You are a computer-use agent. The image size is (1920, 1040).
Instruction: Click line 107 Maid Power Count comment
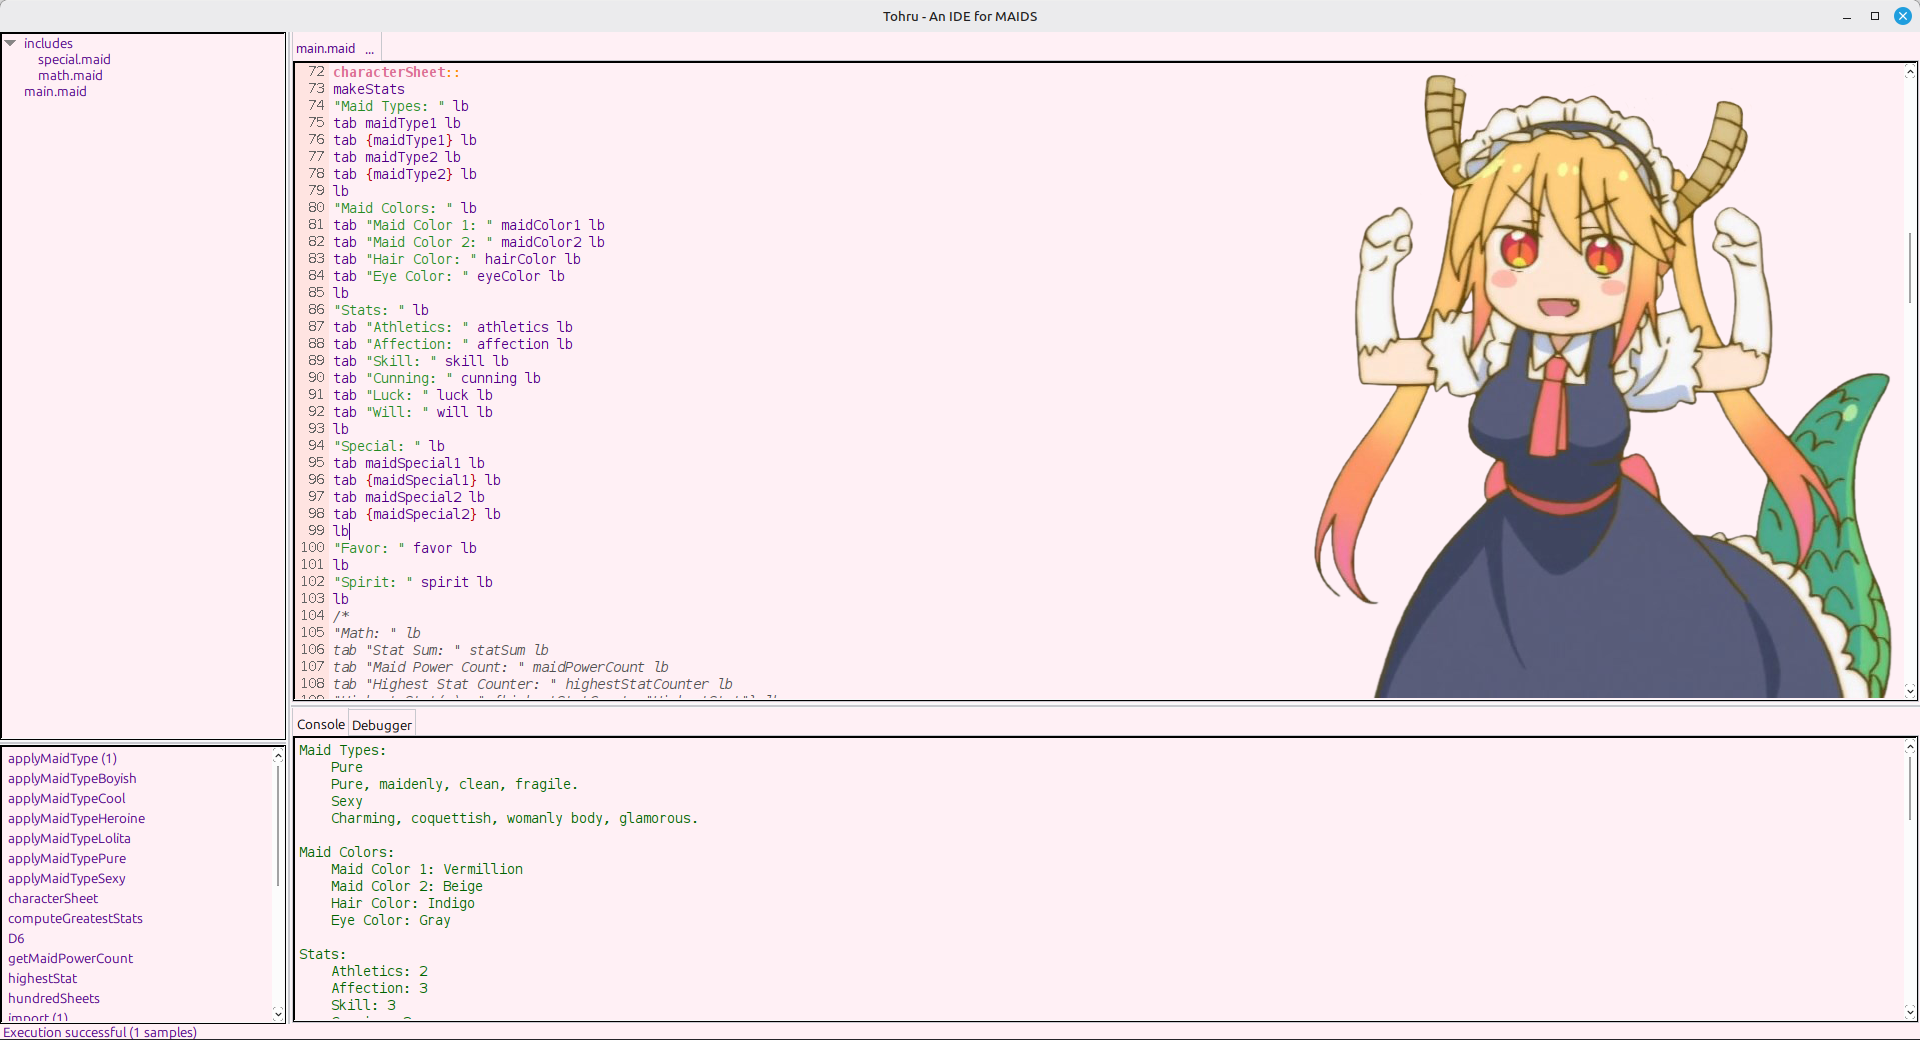point(501,667)
